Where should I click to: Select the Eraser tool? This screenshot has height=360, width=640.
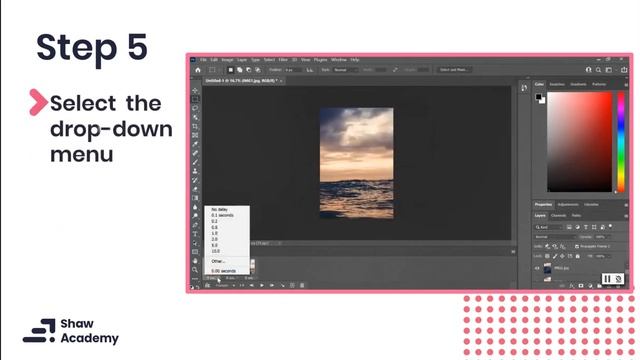[195, 189]
